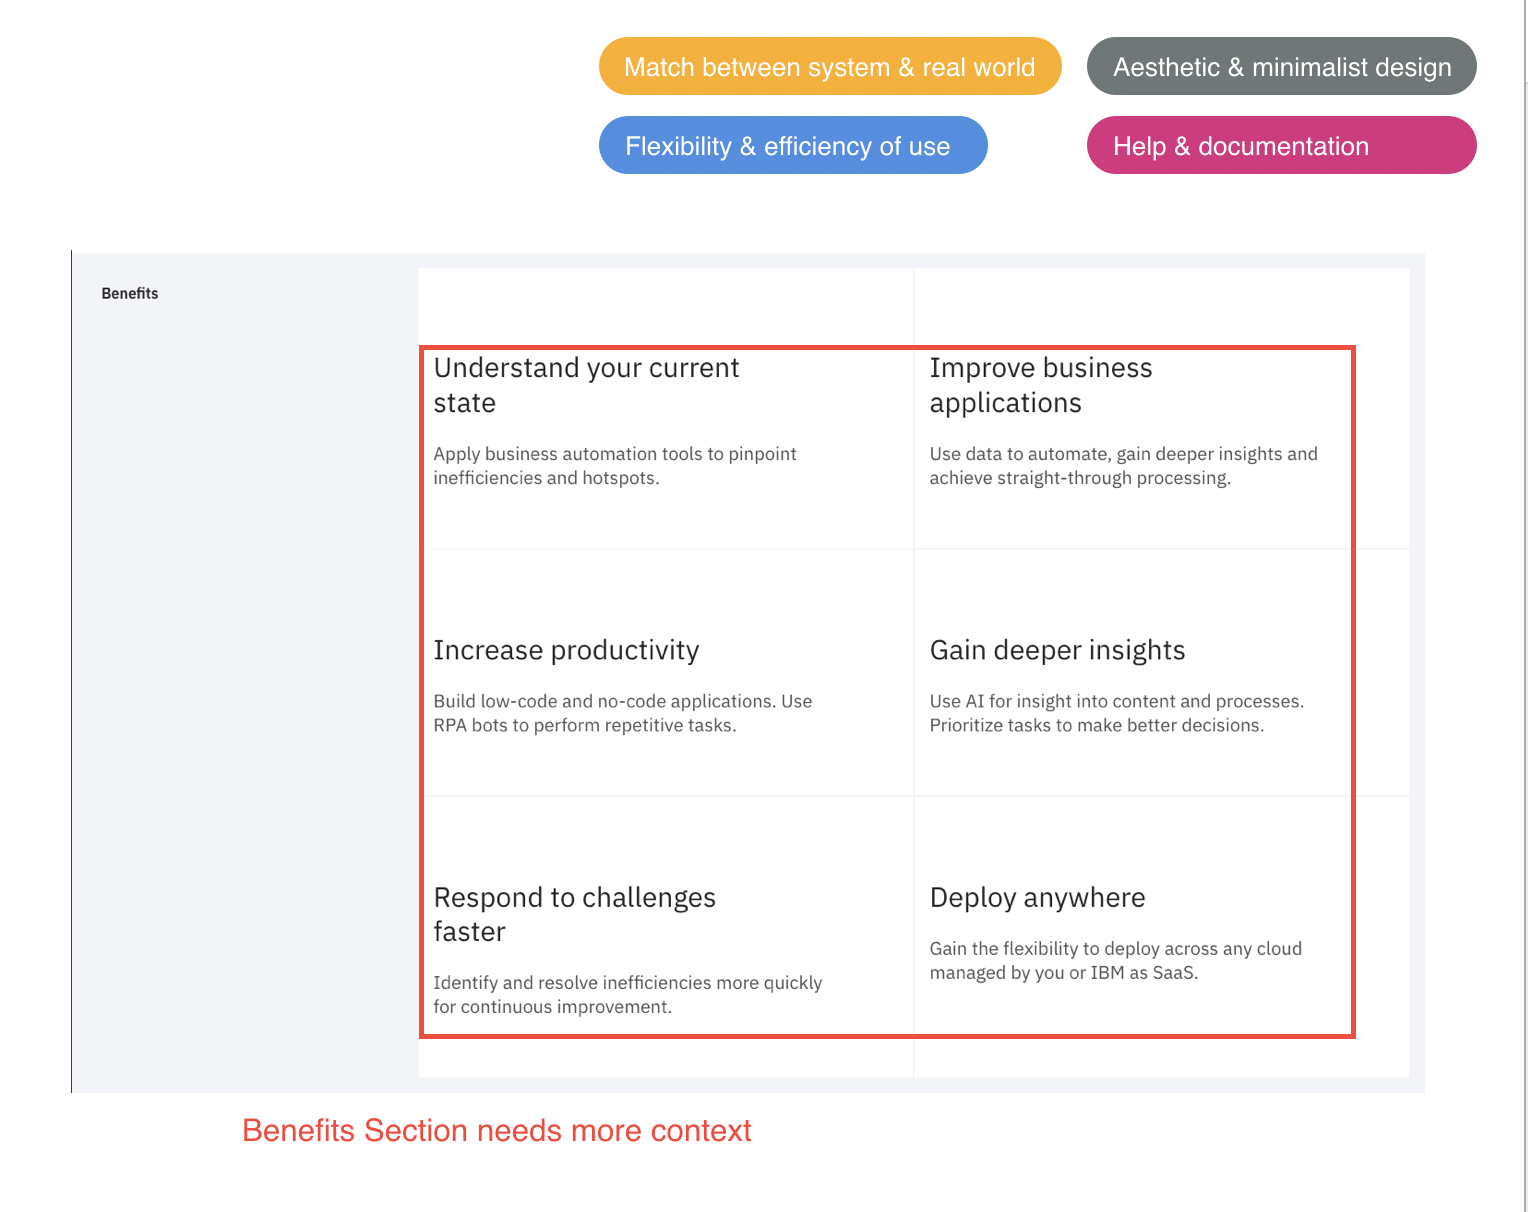Screen dimensions: 1528x1212
Task: Click the empty card area above Improve business applications
Action: coord(1161,307)
